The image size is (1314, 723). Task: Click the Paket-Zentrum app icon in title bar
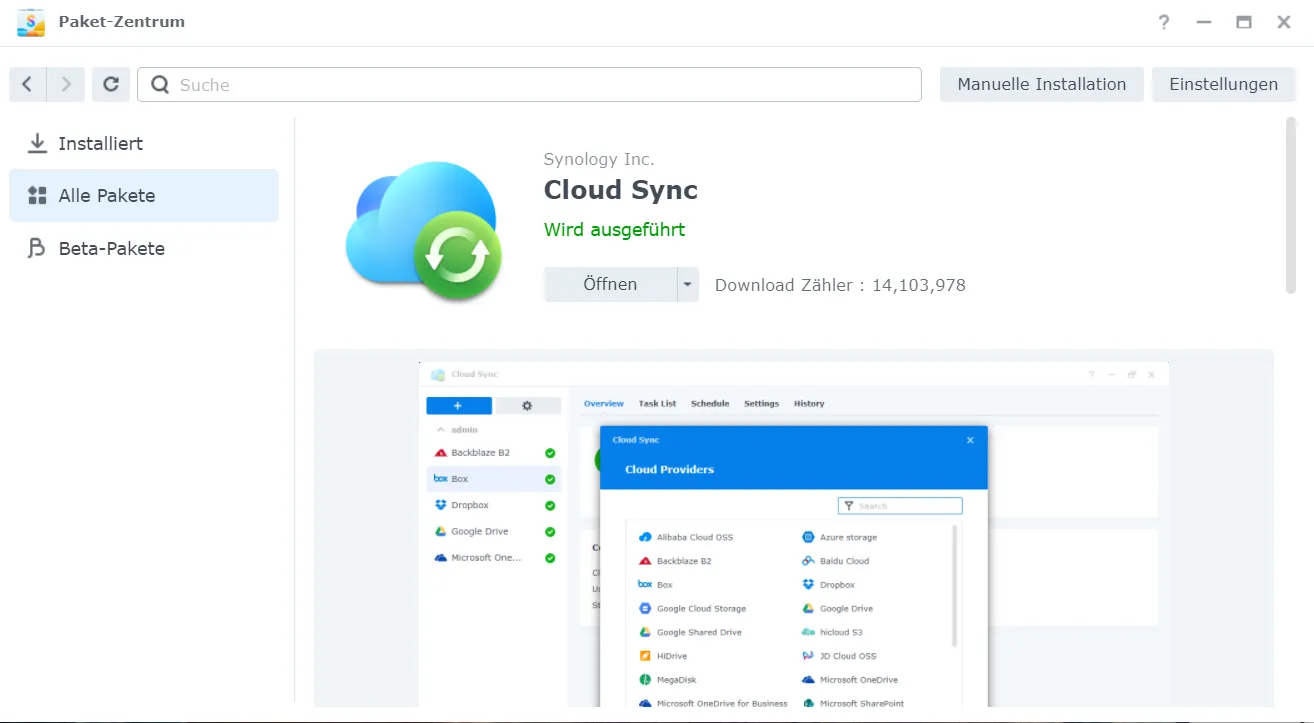[x=31, y=22]
